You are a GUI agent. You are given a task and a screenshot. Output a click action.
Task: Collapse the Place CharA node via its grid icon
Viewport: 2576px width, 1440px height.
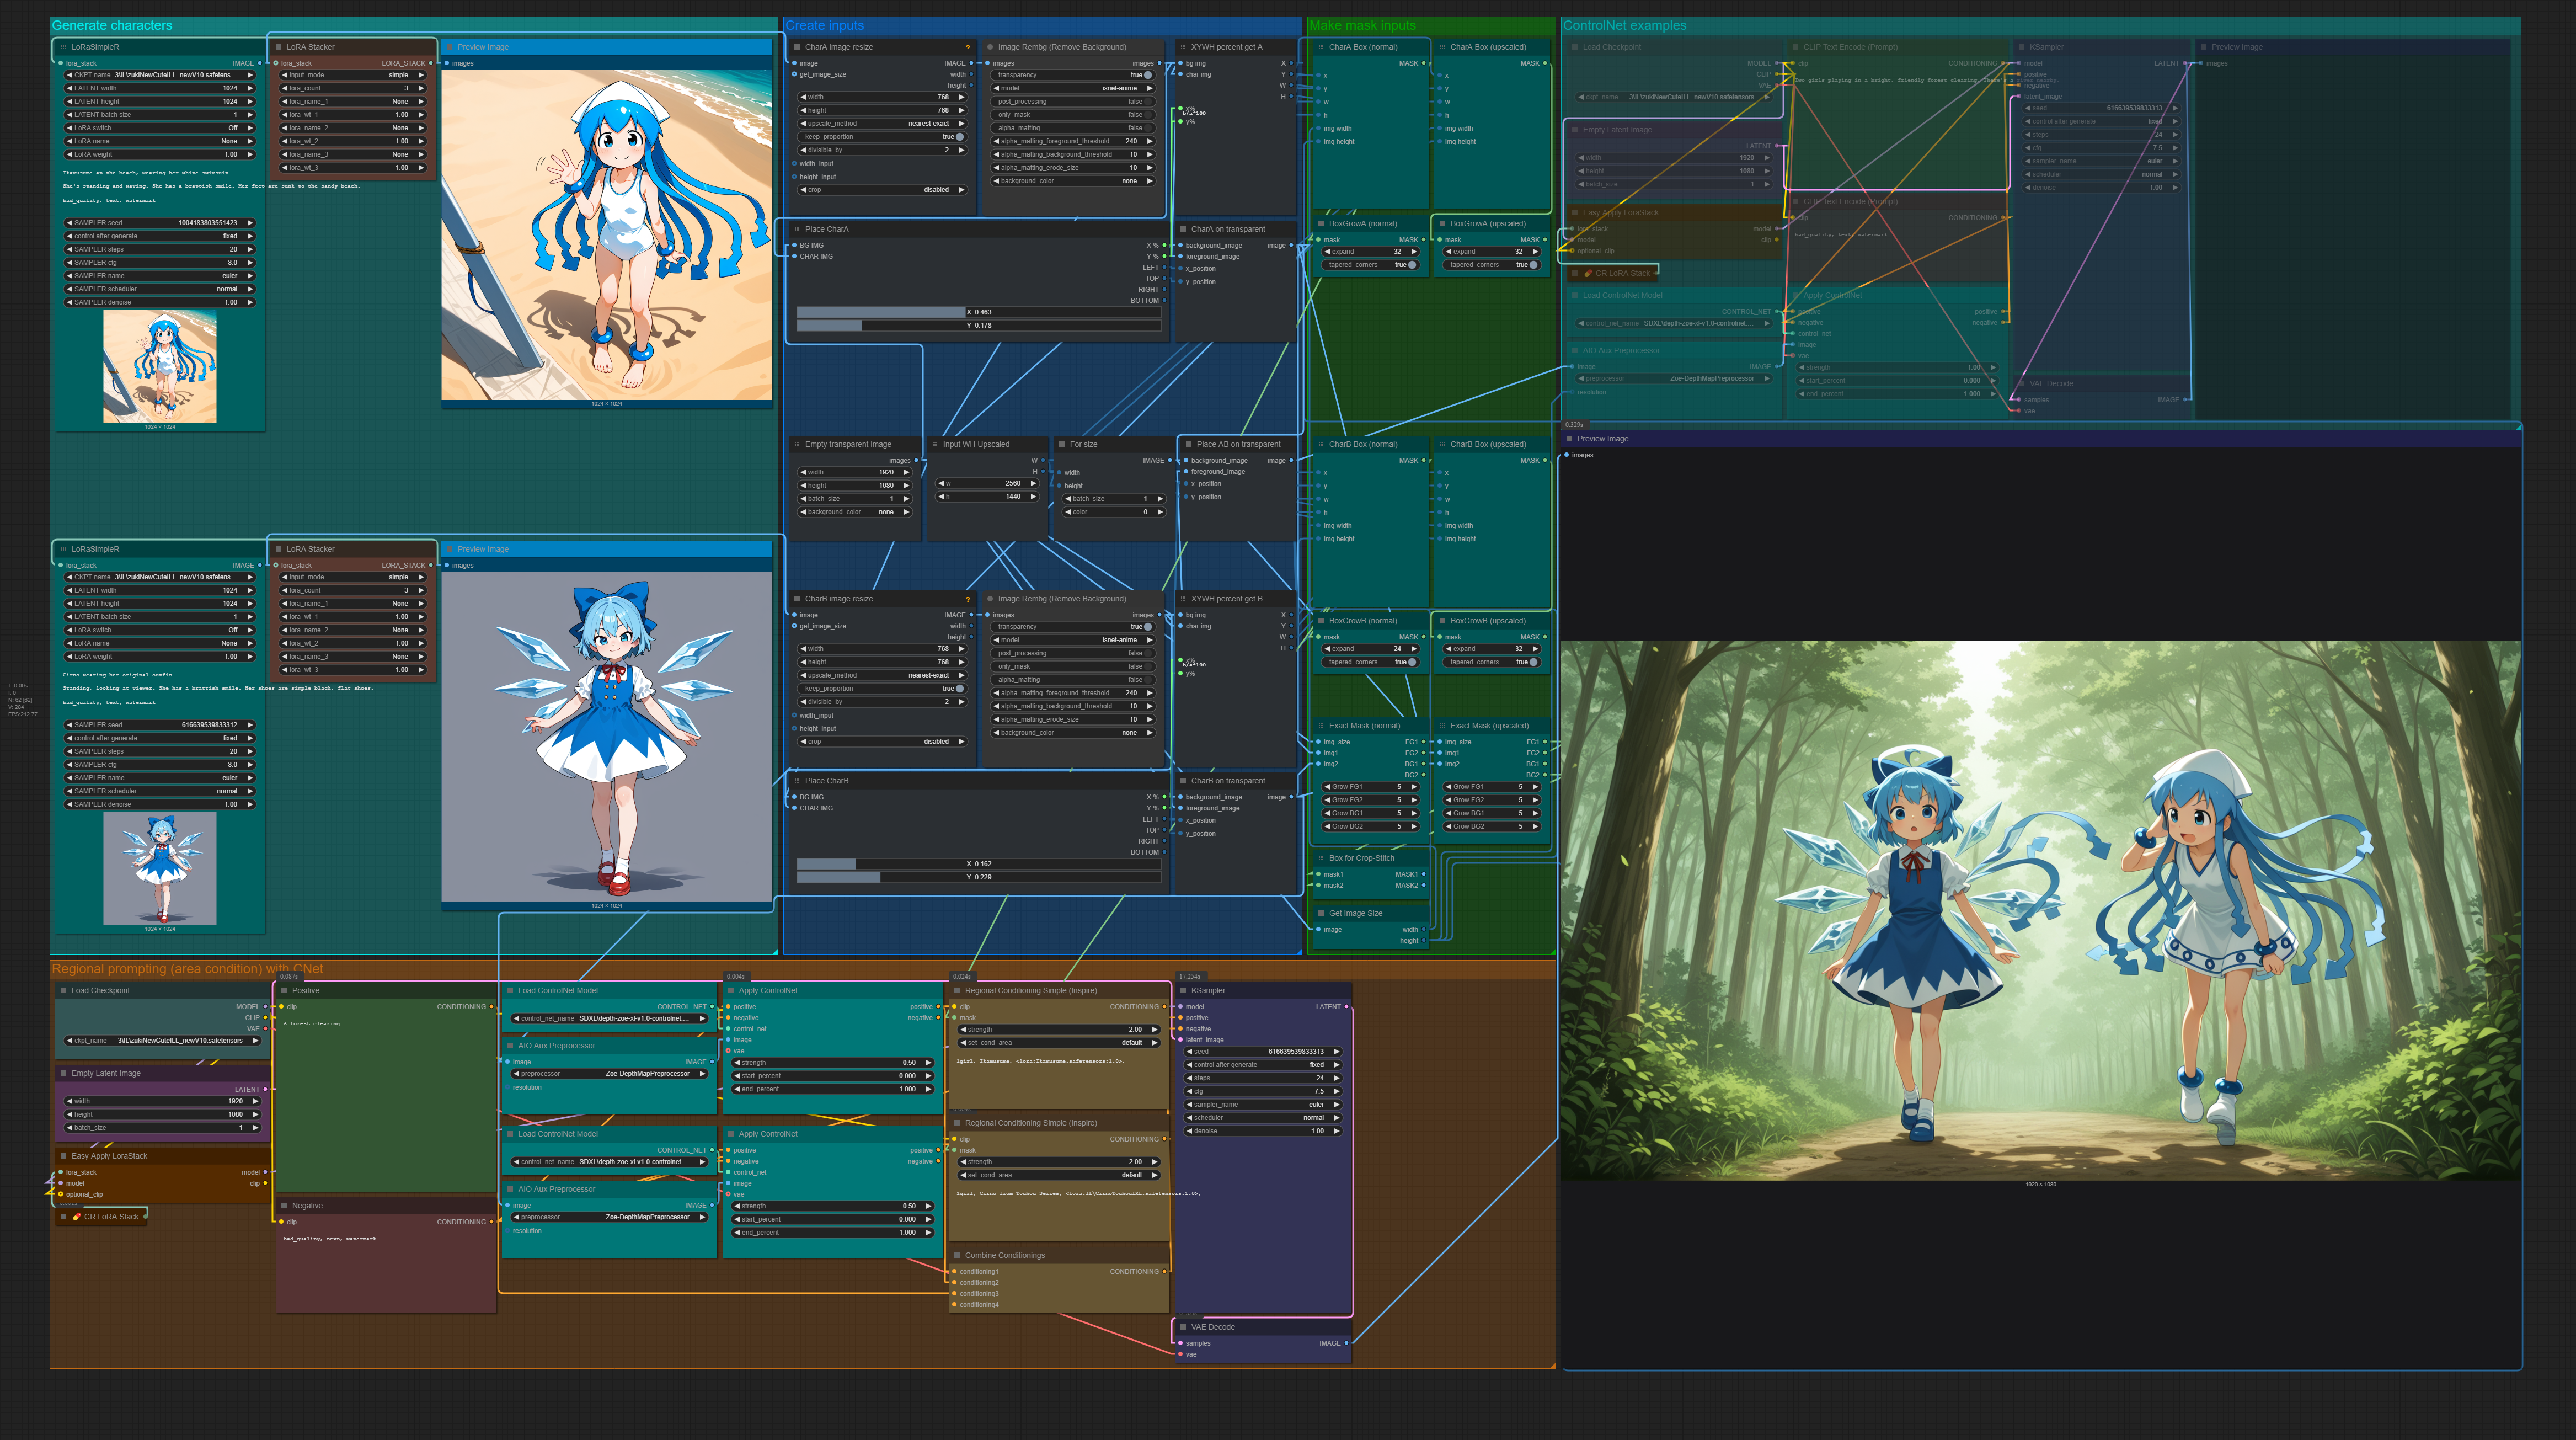tap(797, 229)
